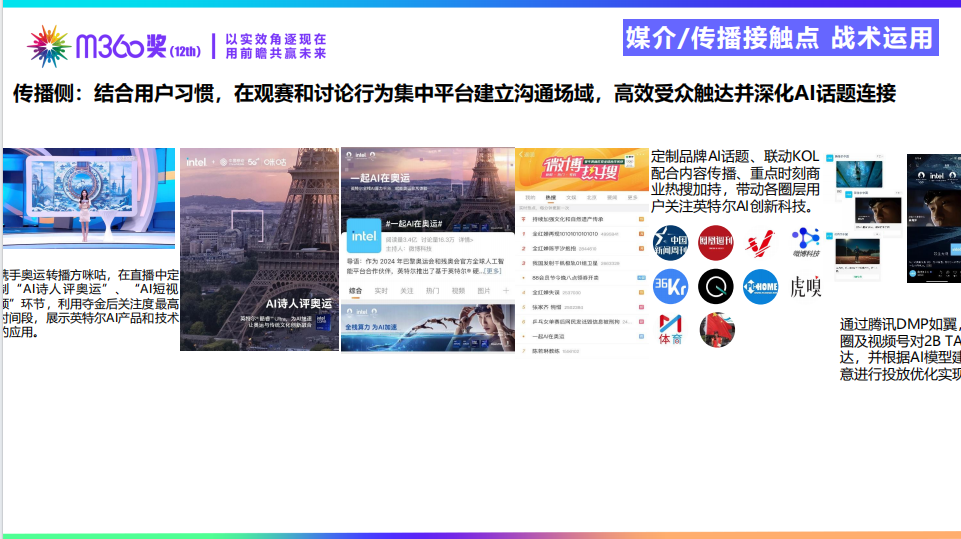Click the plus icon after 图片 tab
The image size is (961, 539).
[x=505, y=290]
